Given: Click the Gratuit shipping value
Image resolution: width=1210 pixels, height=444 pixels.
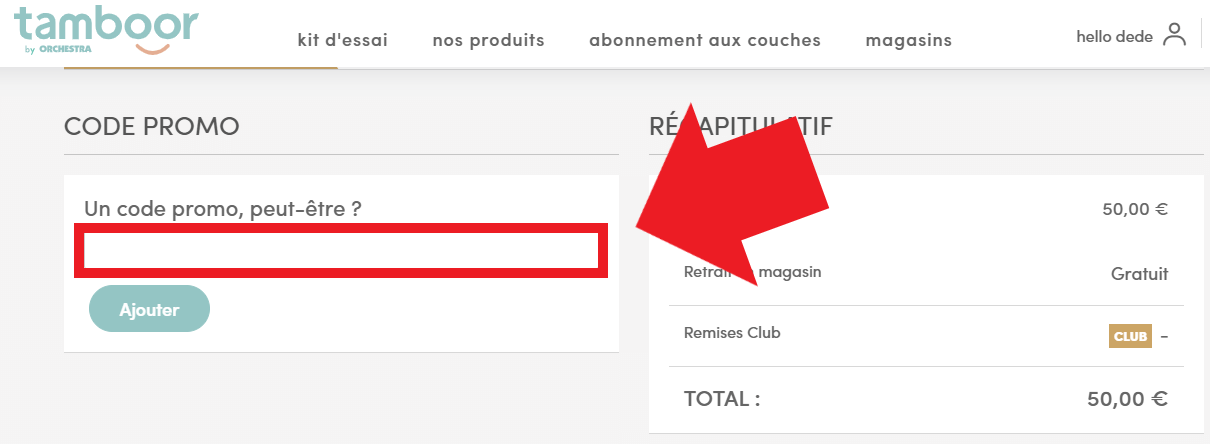Looking at the screenshot, I should [1140, 273].
